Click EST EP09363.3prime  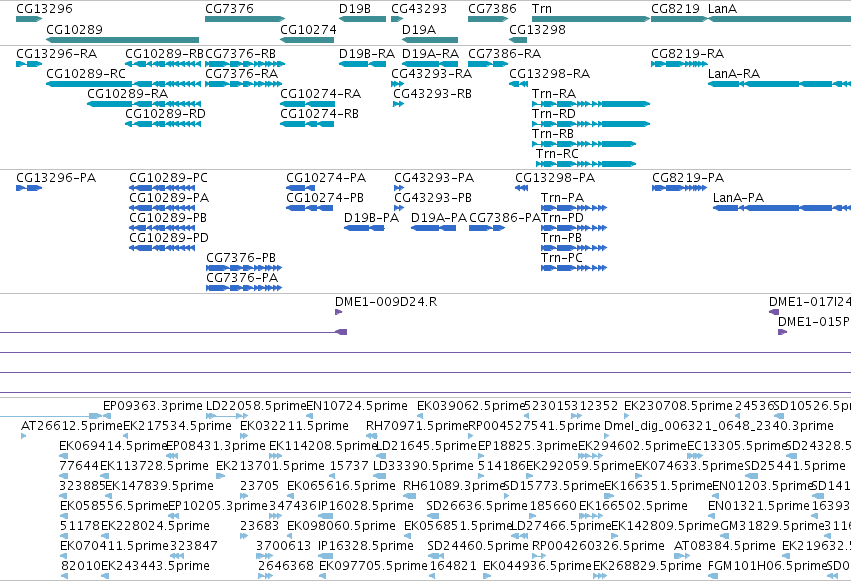pyautogui.click(x=153, y=406)
